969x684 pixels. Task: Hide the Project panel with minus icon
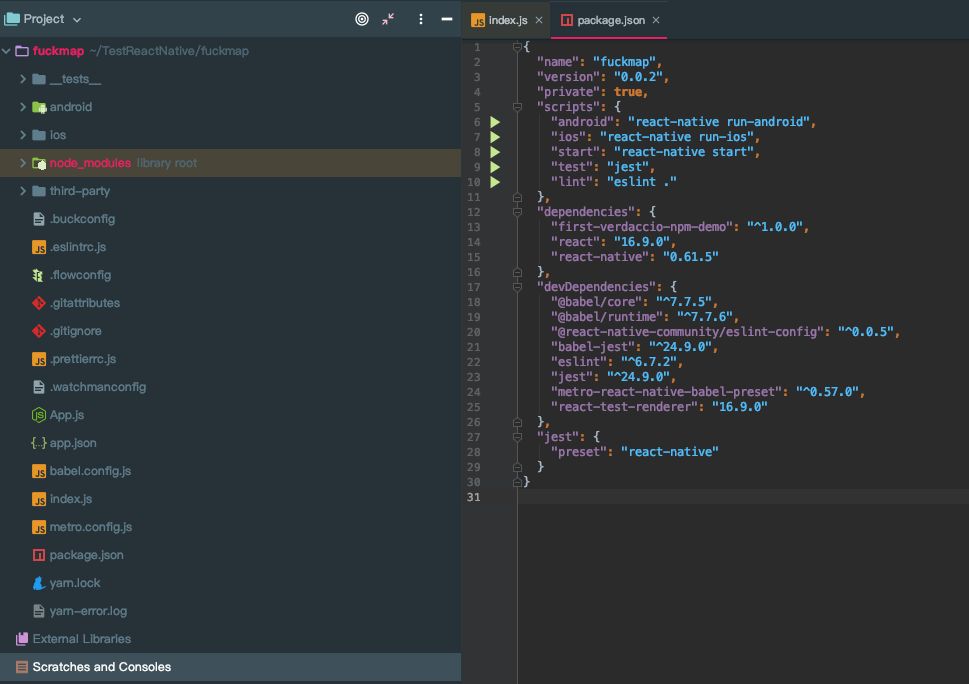[x=447, y=19]
